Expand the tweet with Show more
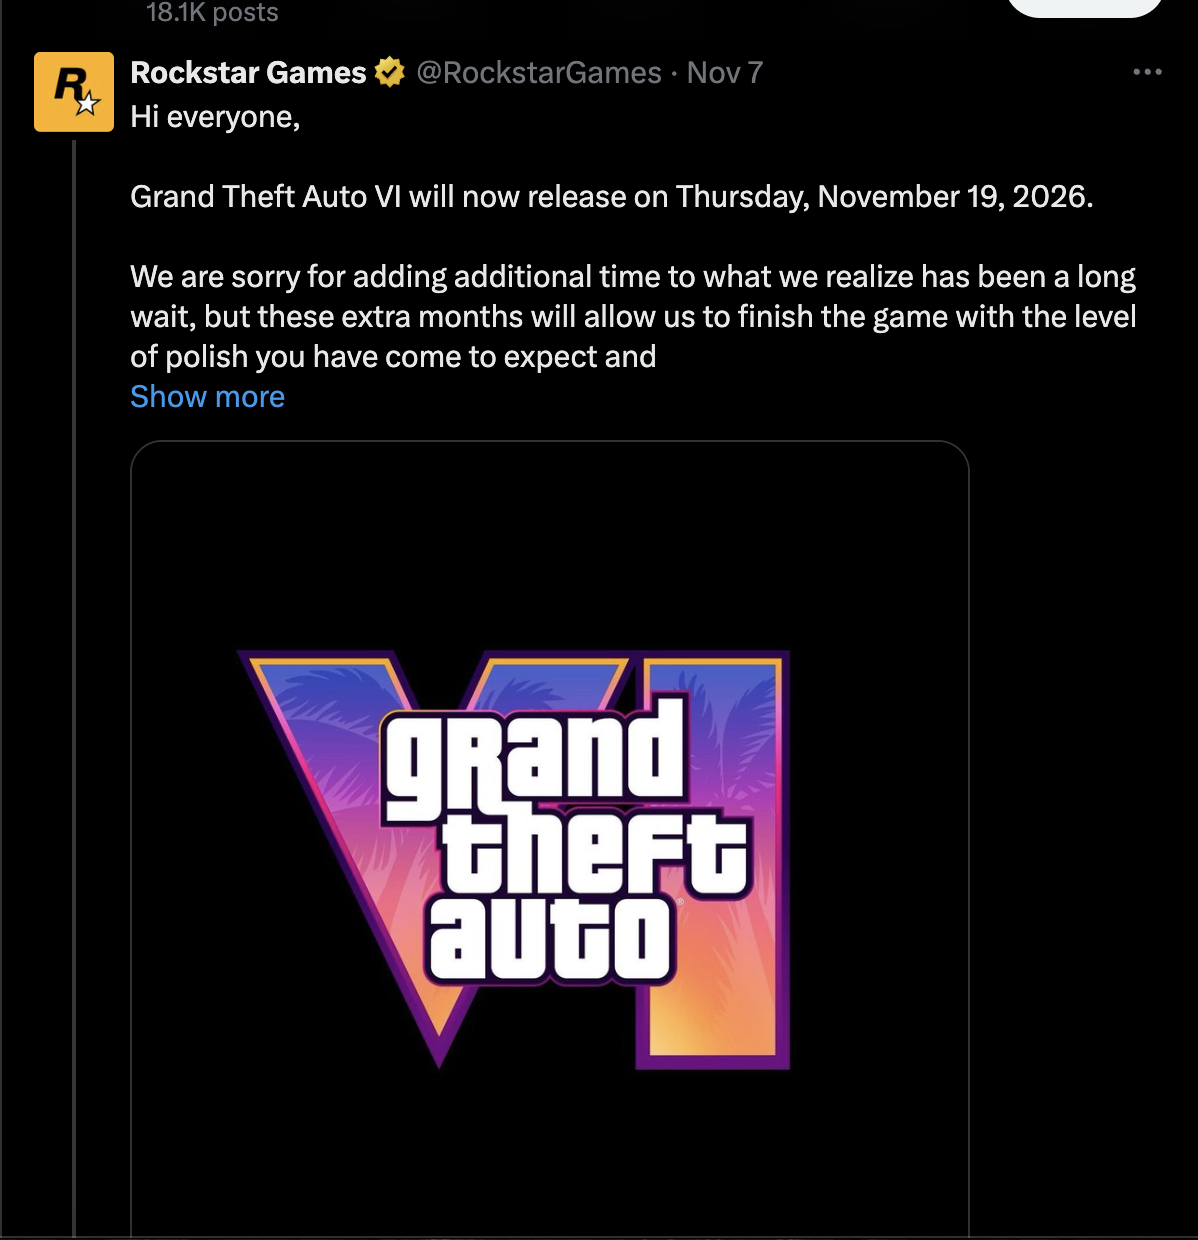Screen dimensions: 1198x1240 point(206,396)
